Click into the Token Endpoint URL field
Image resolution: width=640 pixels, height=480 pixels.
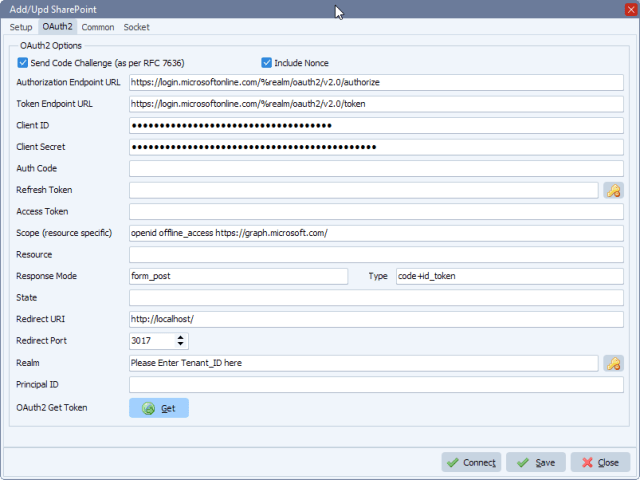coord(376,104)
